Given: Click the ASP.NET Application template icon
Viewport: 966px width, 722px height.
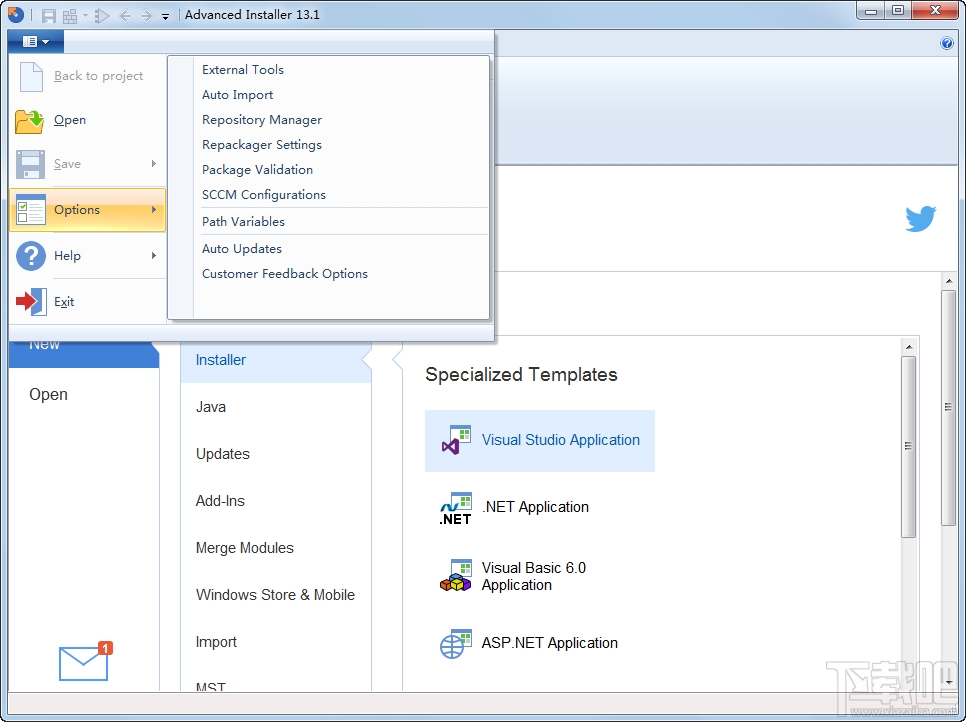Looking at the screenshot, I should click(x=456, y=644).
